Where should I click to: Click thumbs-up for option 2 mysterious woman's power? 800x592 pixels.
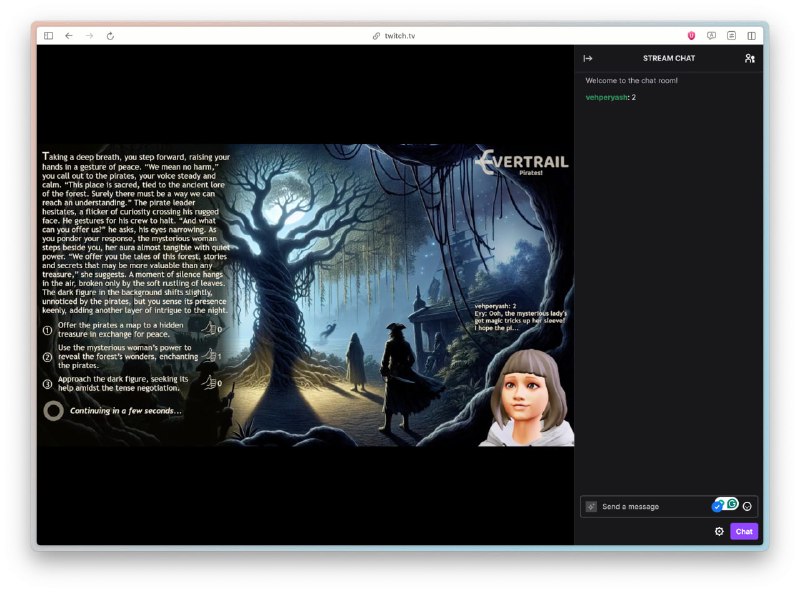[x=209, y=356]
